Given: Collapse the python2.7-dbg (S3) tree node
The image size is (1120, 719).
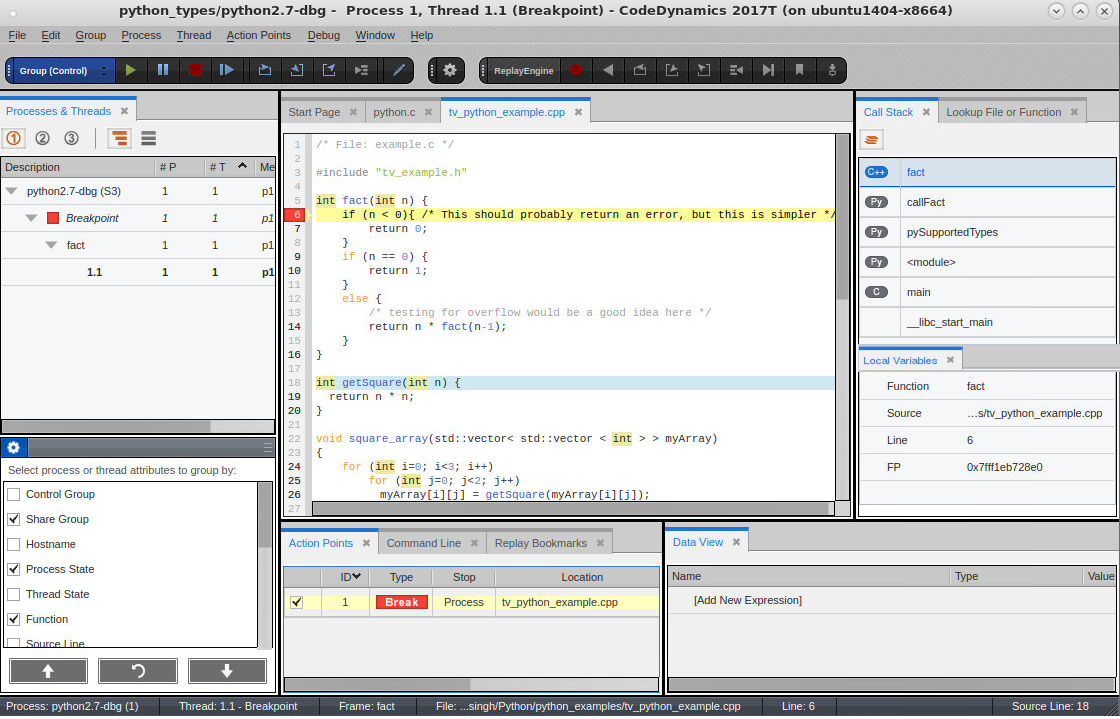Looking at the screenshot, I should click(12, 191).
